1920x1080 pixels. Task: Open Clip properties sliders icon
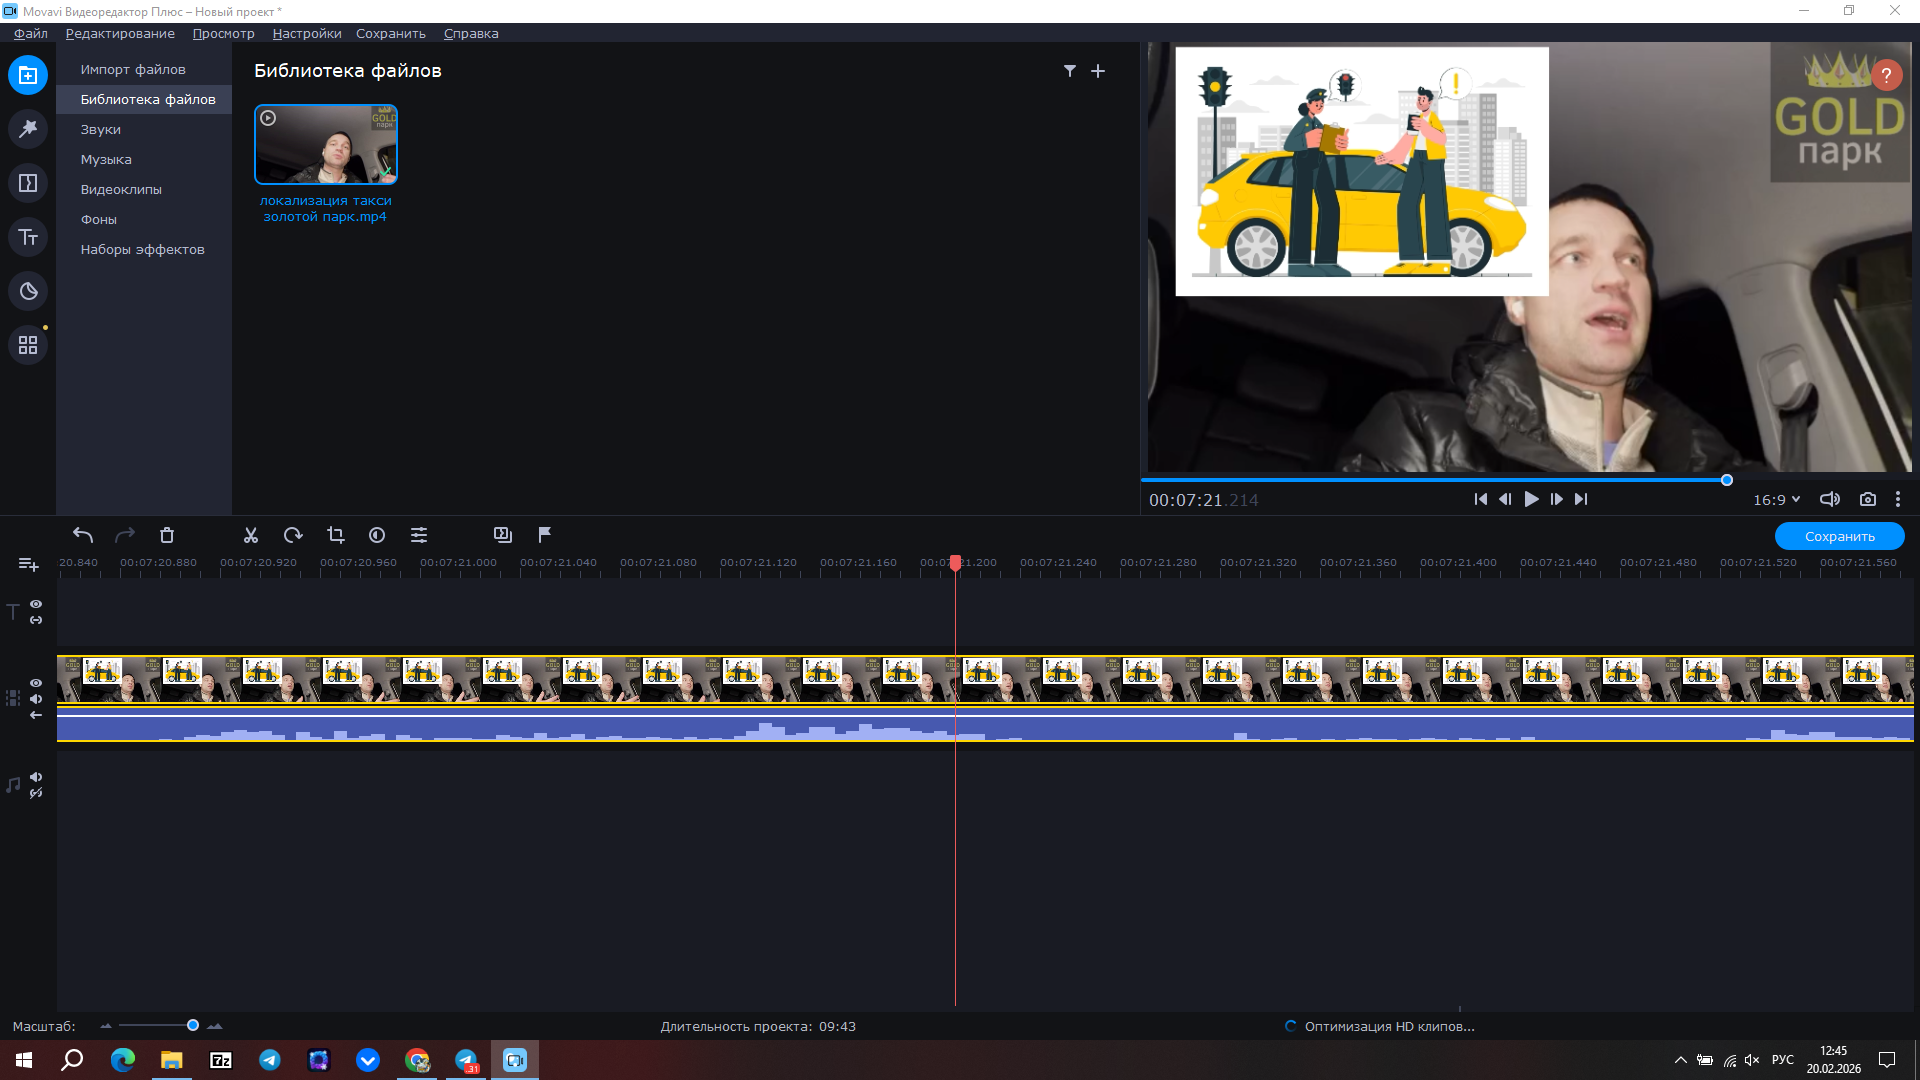click(x=419, y=536)
